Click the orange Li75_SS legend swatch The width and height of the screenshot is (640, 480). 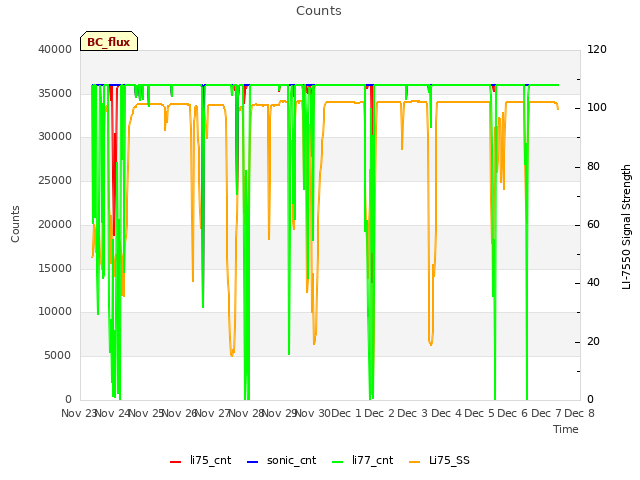(415, 462)
